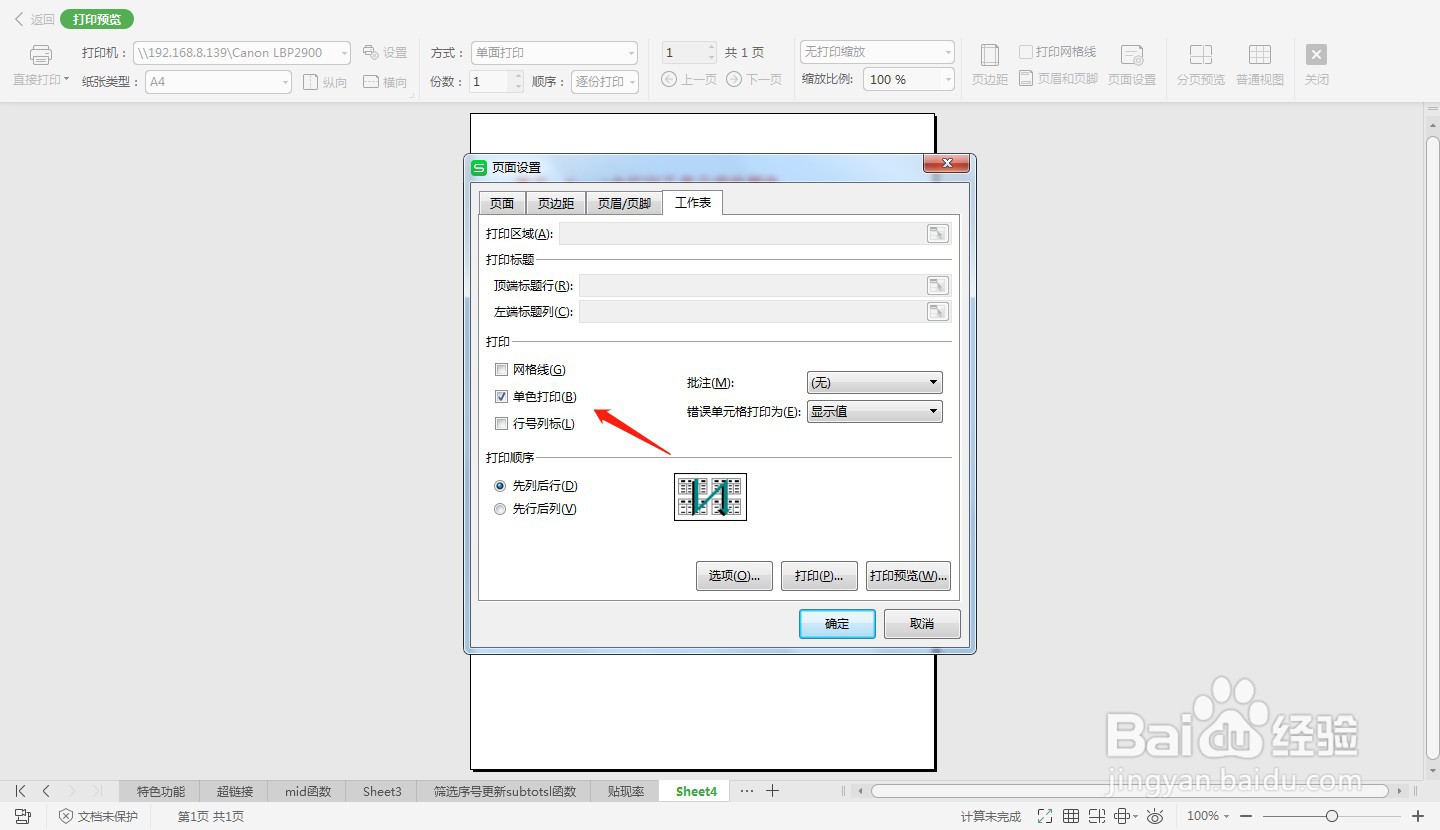Open print mode (单面打印) dropdown

554,53
